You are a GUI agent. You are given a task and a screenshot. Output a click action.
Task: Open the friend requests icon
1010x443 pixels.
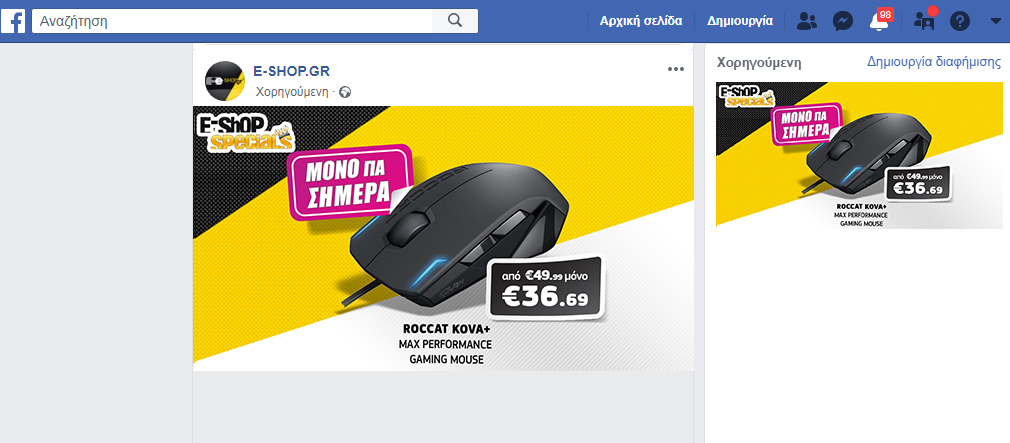806,21
